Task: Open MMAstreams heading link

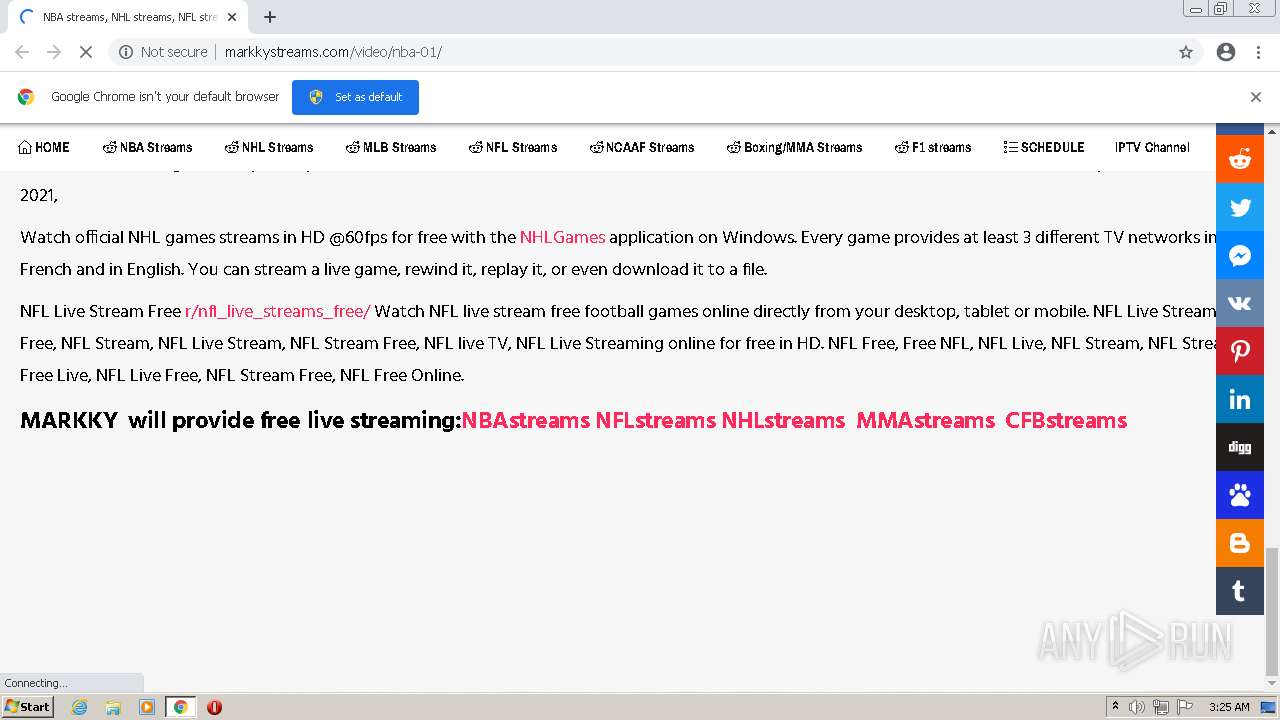Action: (925, 420)
